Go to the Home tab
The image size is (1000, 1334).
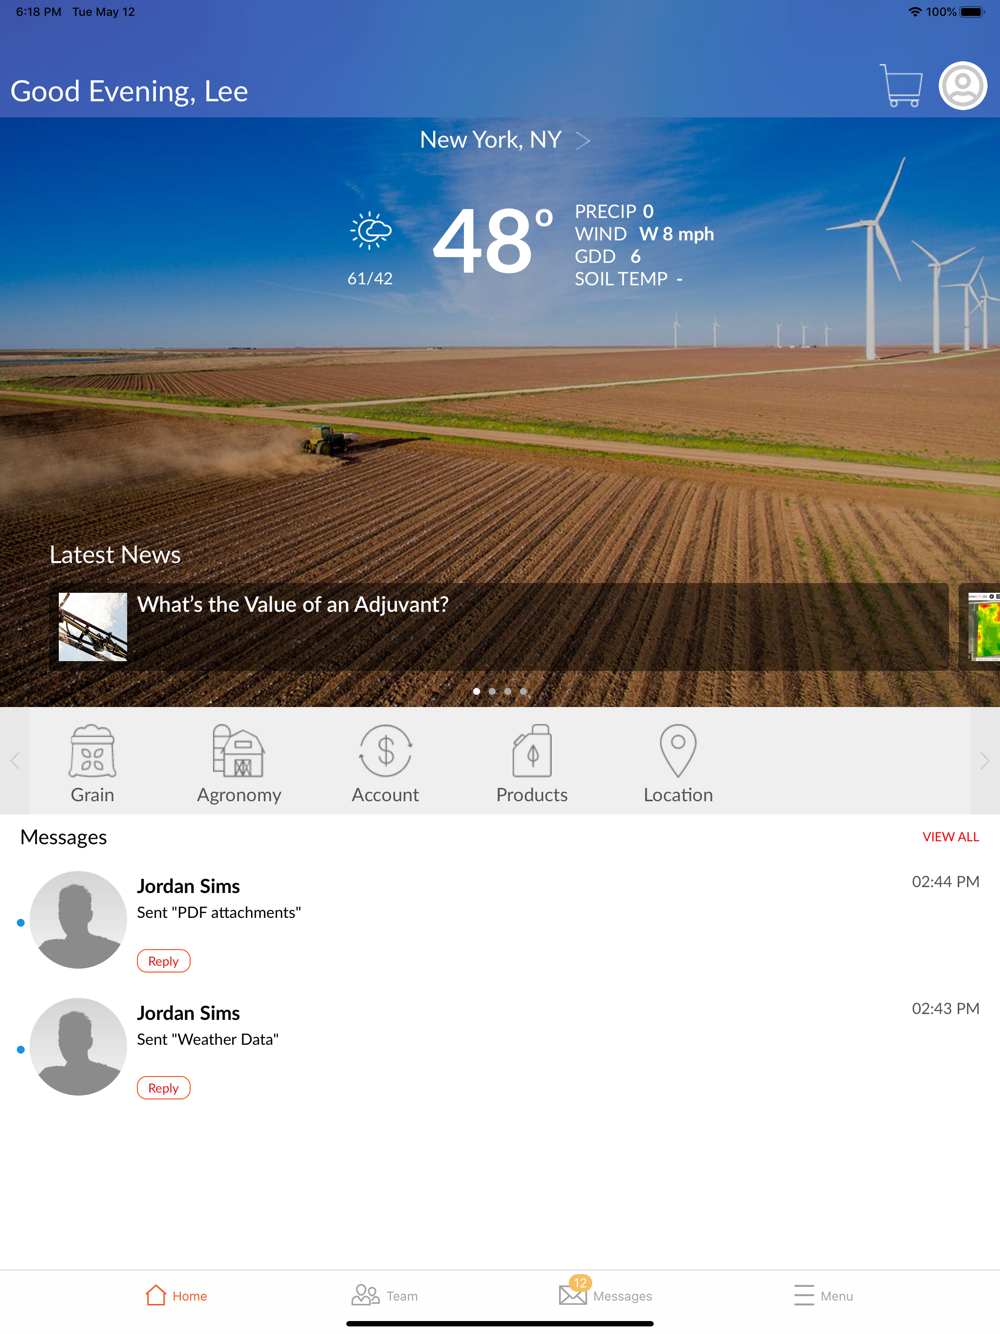176,1295
